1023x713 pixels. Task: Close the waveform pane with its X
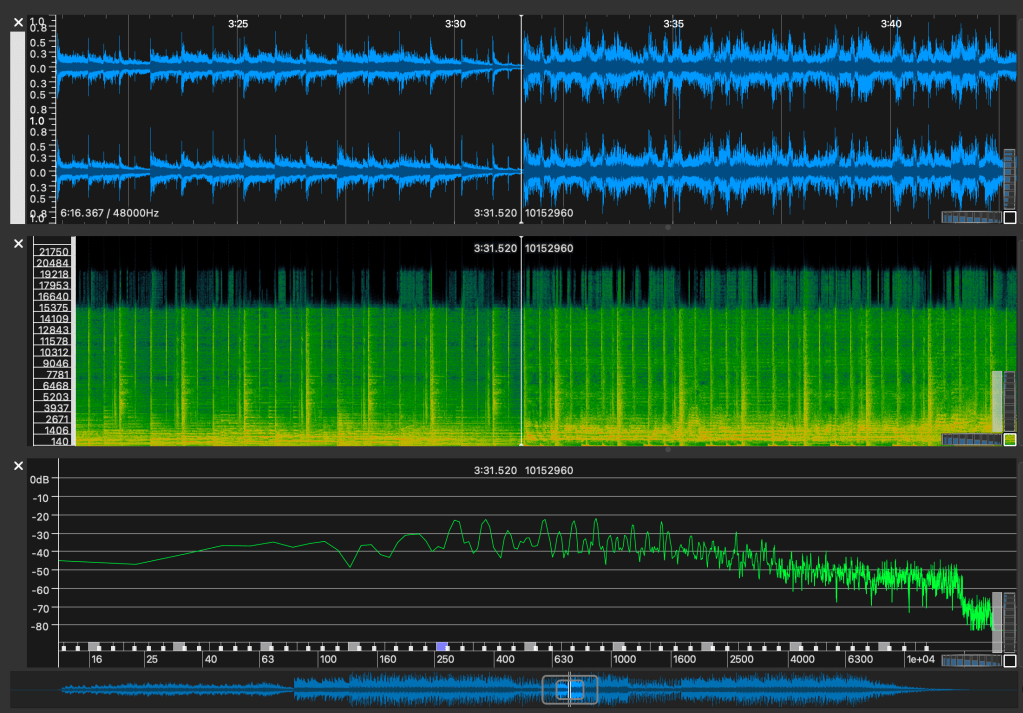[18, 21]
